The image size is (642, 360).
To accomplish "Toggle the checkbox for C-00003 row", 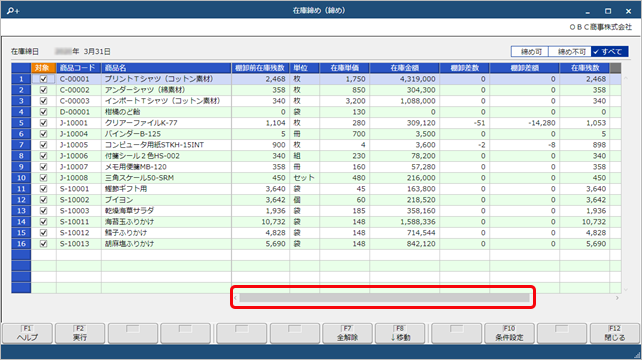I will point(43,101).
